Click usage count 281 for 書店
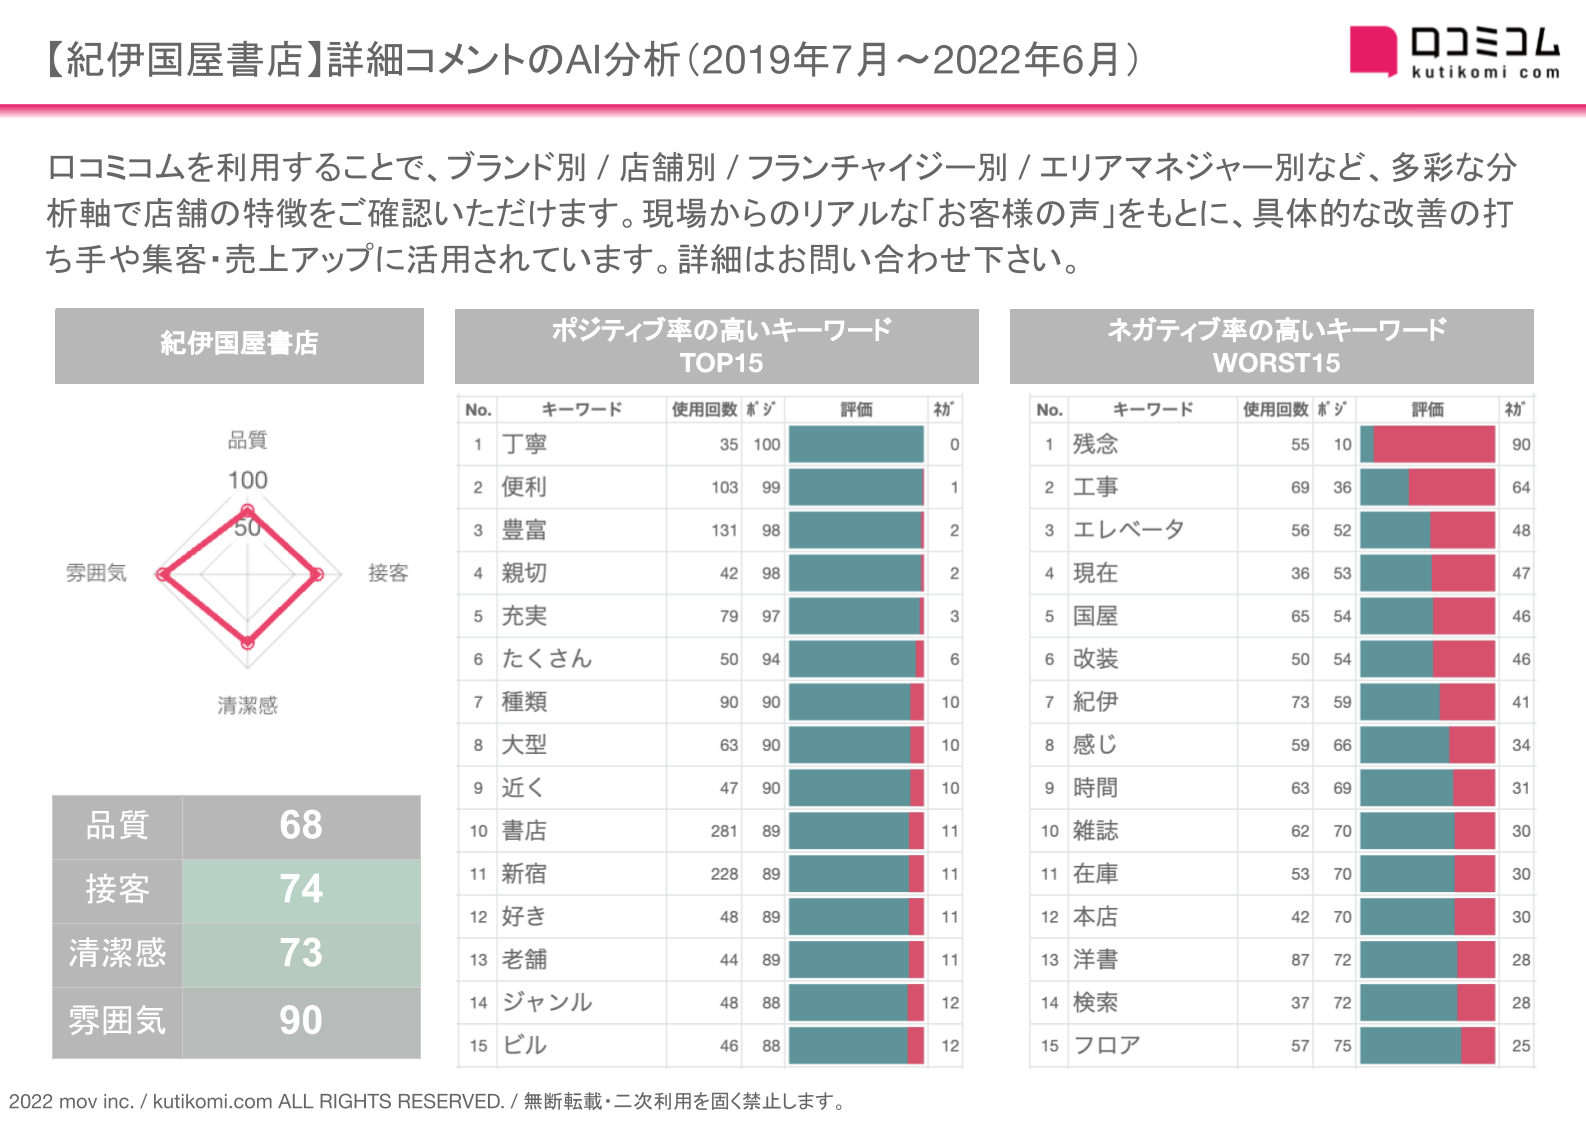The width and height of the screenshot is (1586, 1122). (x=724, y=831)
